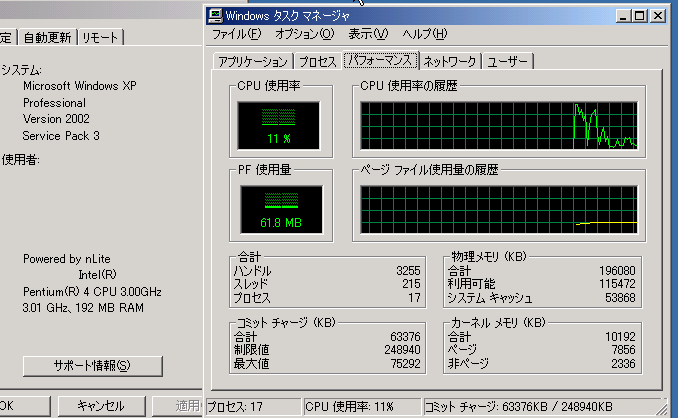Click the 非ページ label in kernel memory group
The height and width of the screenshot is (418, 678).
[468, 364]
